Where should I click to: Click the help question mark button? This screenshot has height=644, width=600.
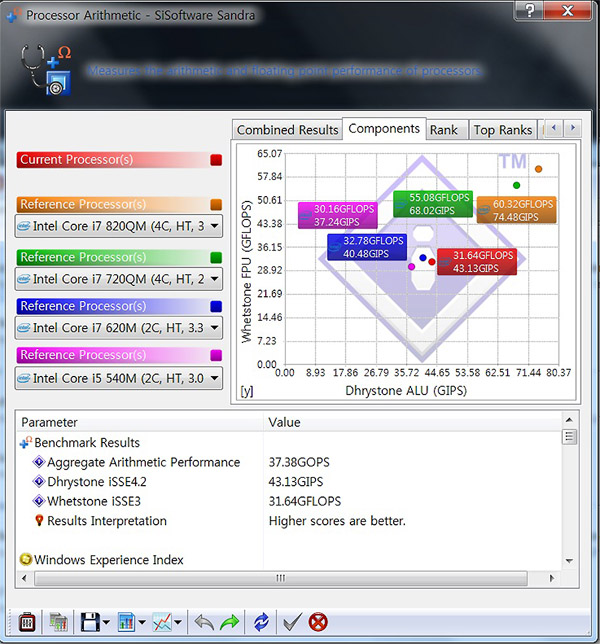click(529, 10)
